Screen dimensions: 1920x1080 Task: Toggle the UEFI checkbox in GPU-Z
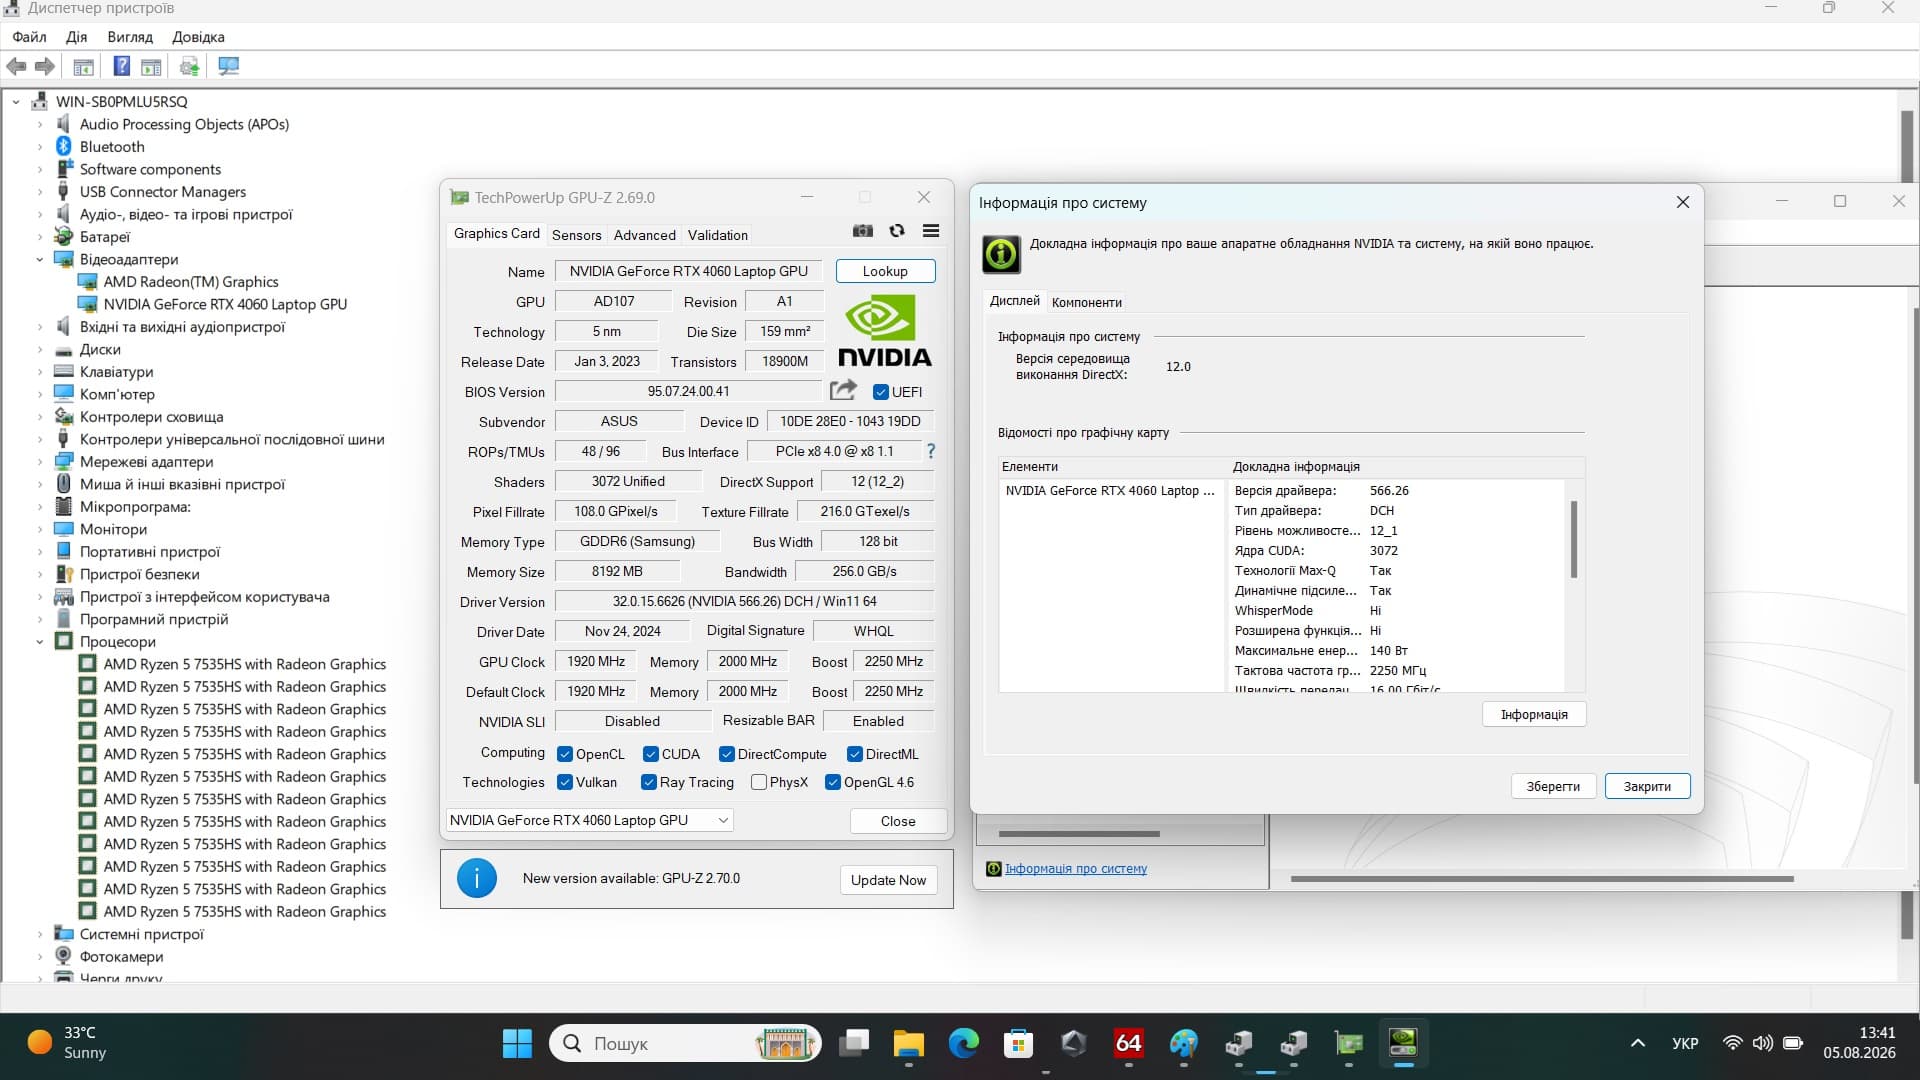click(881, 392)
